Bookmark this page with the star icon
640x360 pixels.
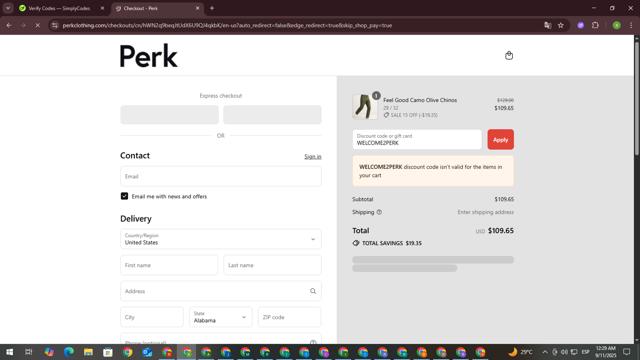(561, 25)
